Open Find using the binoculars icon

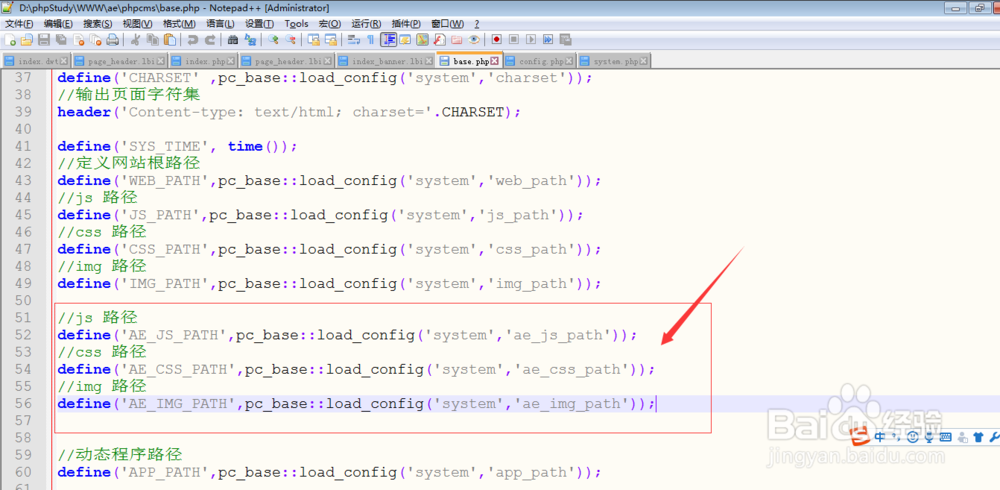(x=233, y=40)
